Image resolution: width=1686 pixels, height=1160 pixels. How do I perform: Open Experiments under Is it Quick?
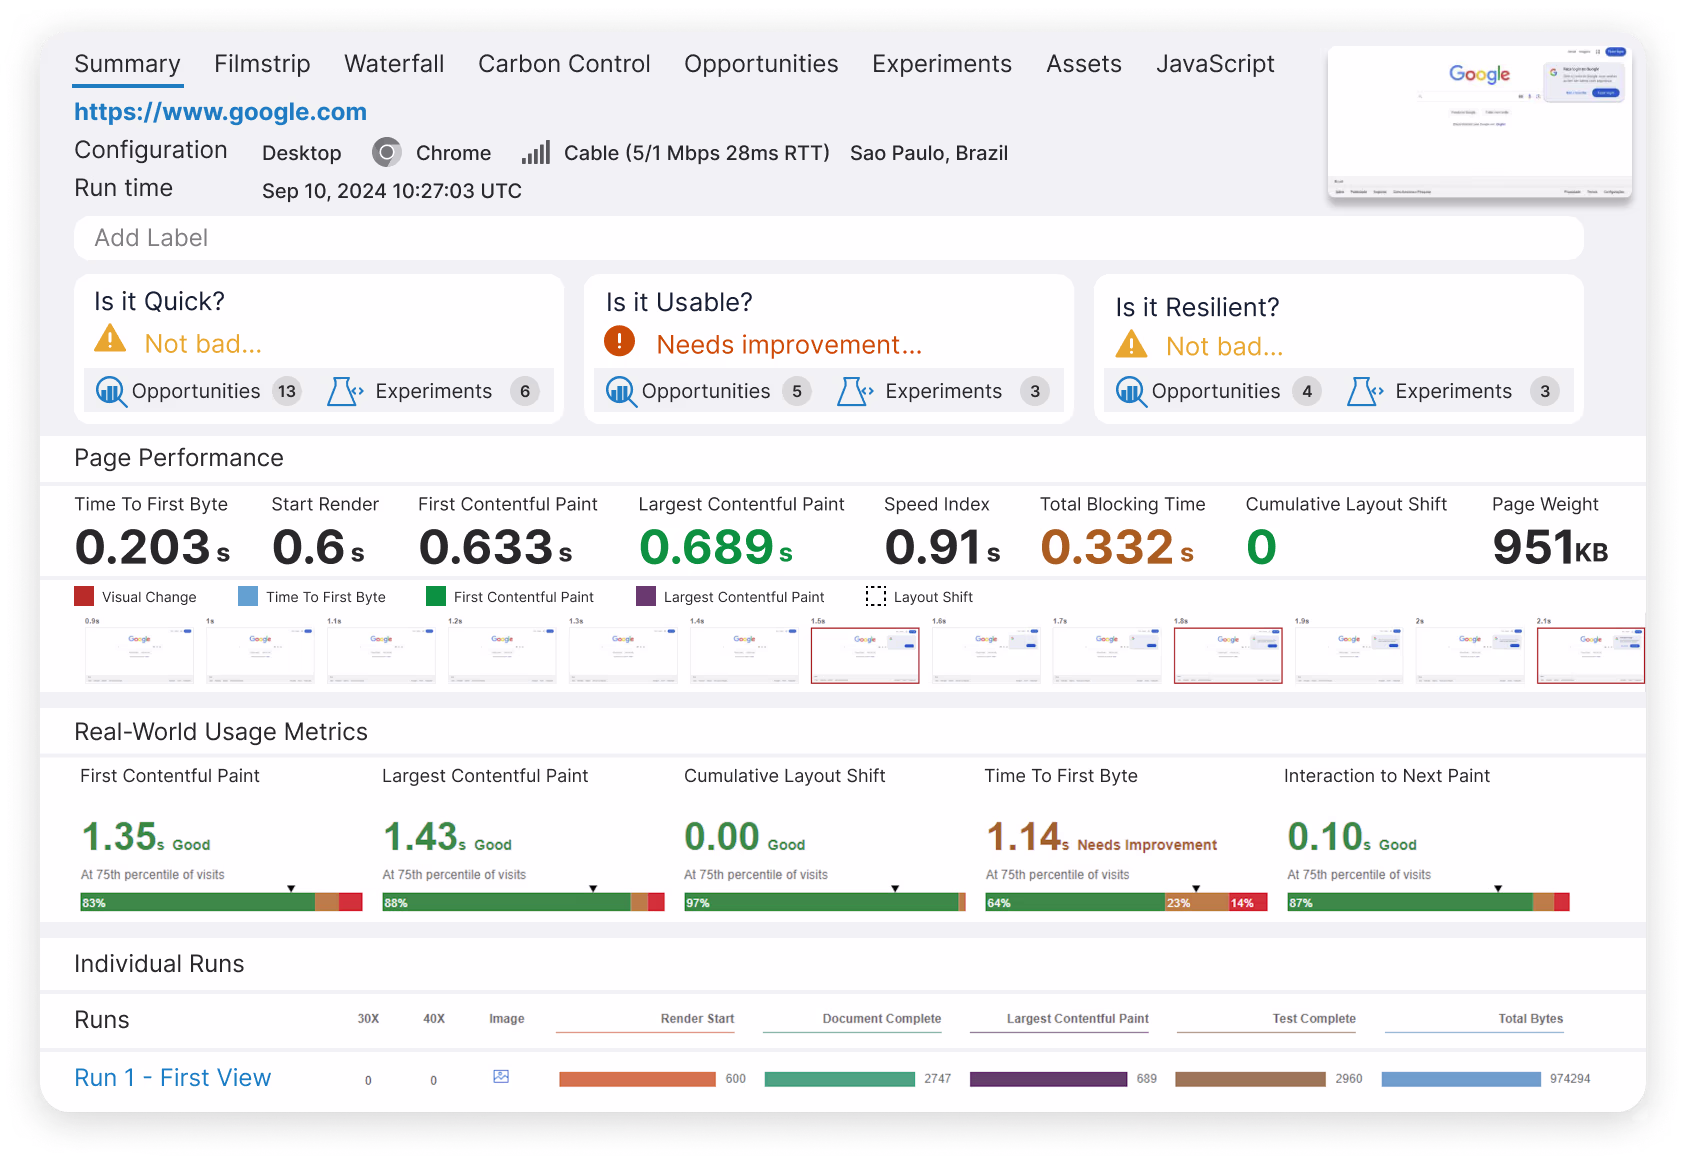coord(433,391)
